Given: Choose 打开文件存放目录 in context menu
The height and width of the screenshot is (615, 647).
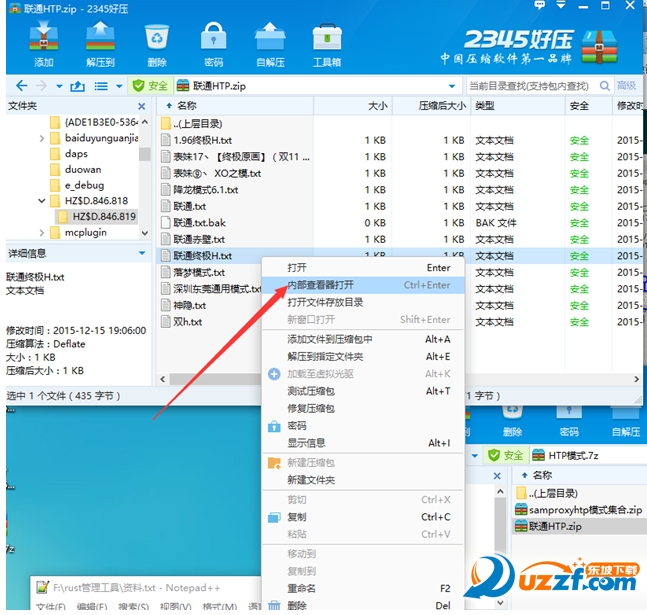Looking at the screenshot, I should [363, 303].
